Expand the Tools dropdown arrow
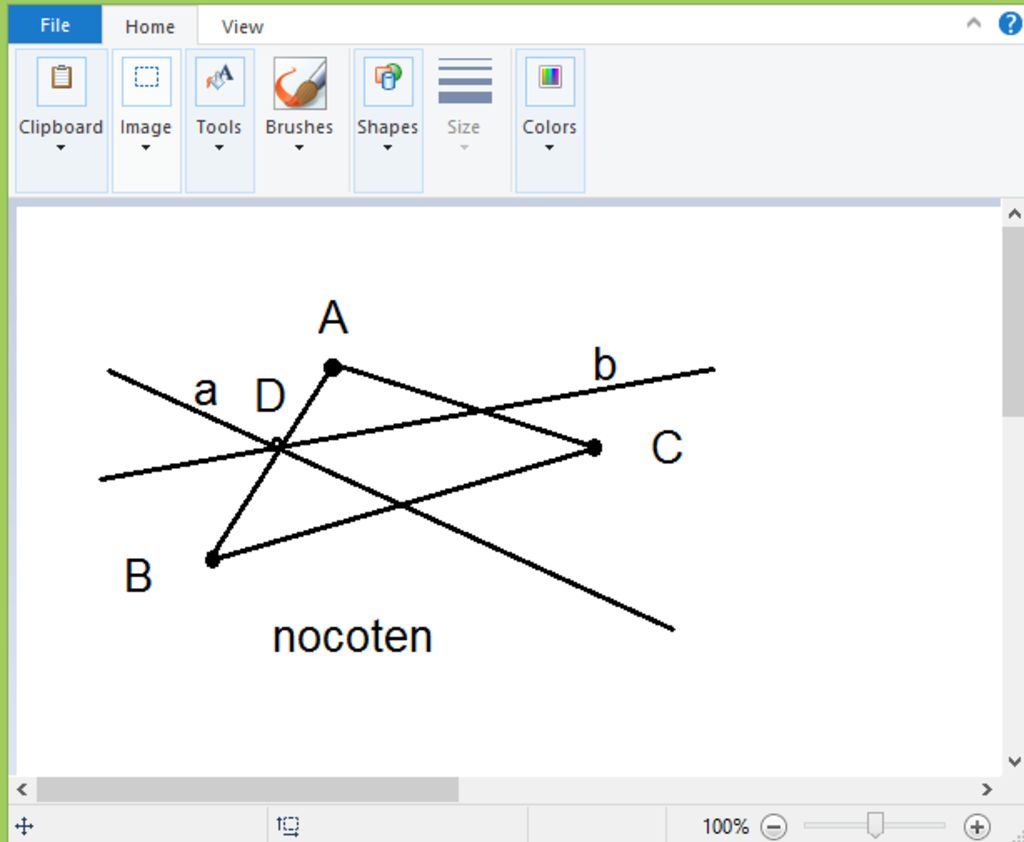 tap(219, 148)
